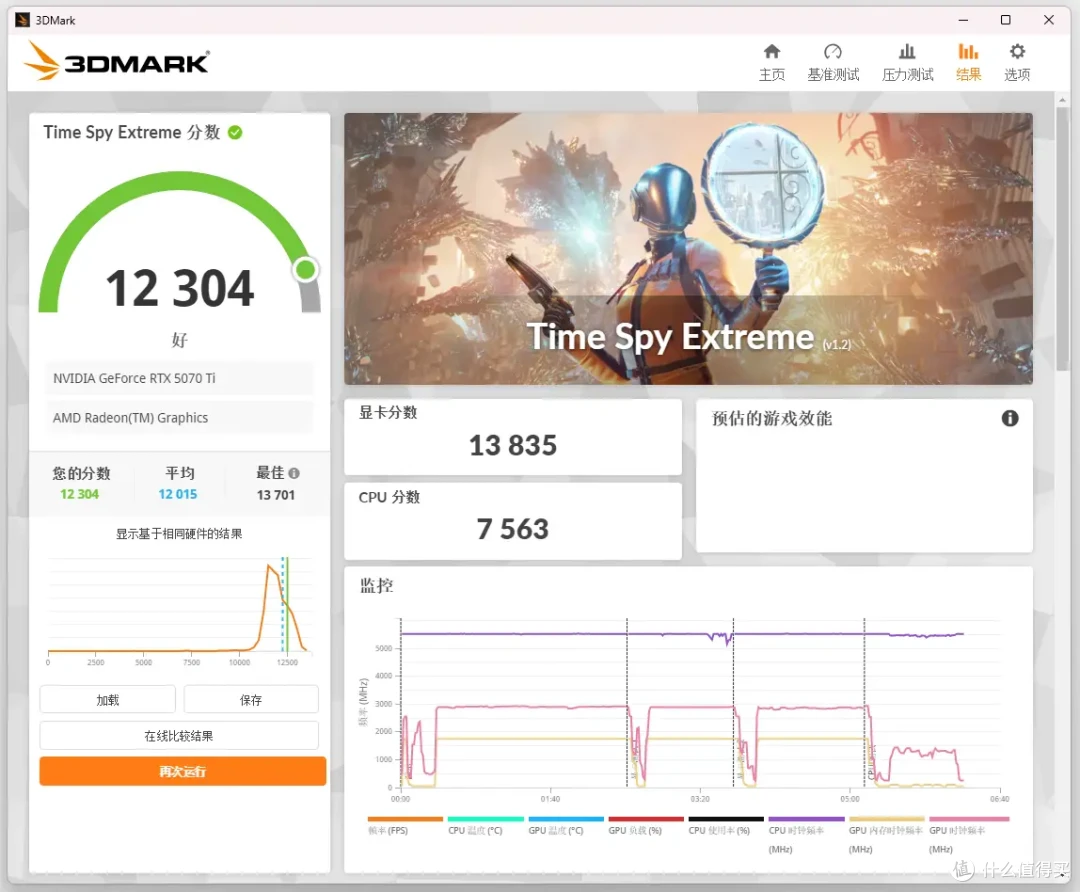Viewport: 1080px width, 892px height.
Task: Click the NVIDIA GeForce RTX 5070 Ti row
Action: pyautogui.click(x=179, y=378)
